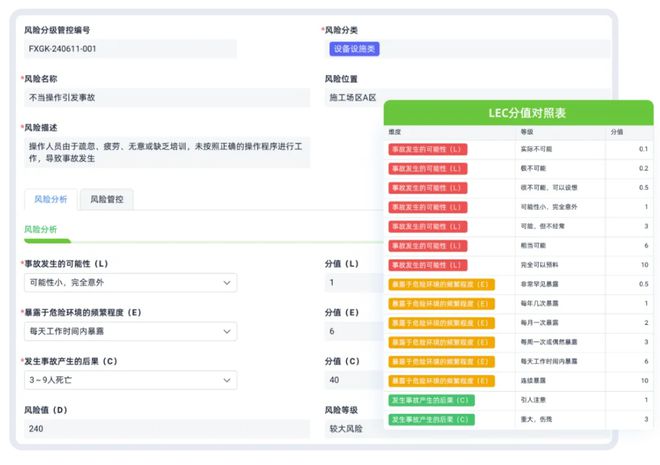This screenshot has width=660, height=465.
Task: Click the red L tag in 相当可能 row
Action: click(428, 246)
